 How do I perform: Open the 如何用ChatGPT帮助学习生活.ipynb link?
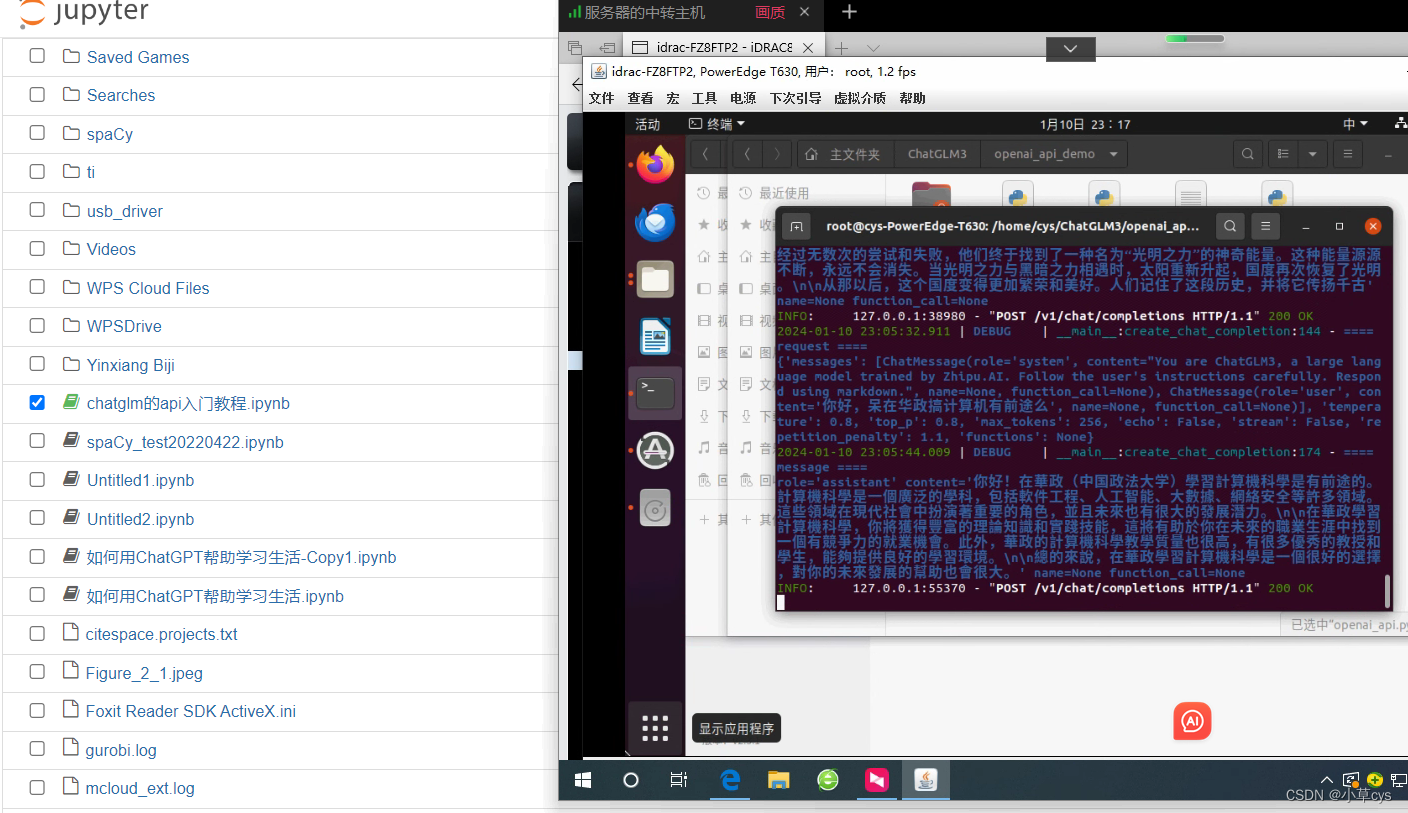pos(215,596)
